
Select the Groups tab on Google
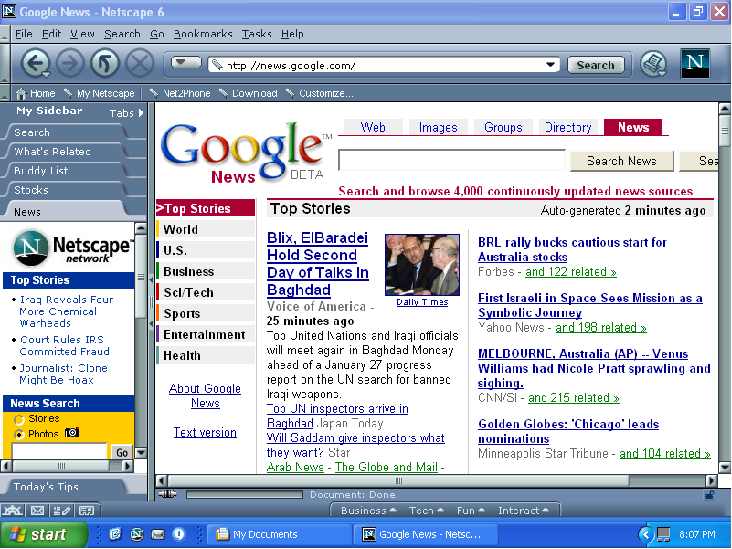click(x=503, y=127)
